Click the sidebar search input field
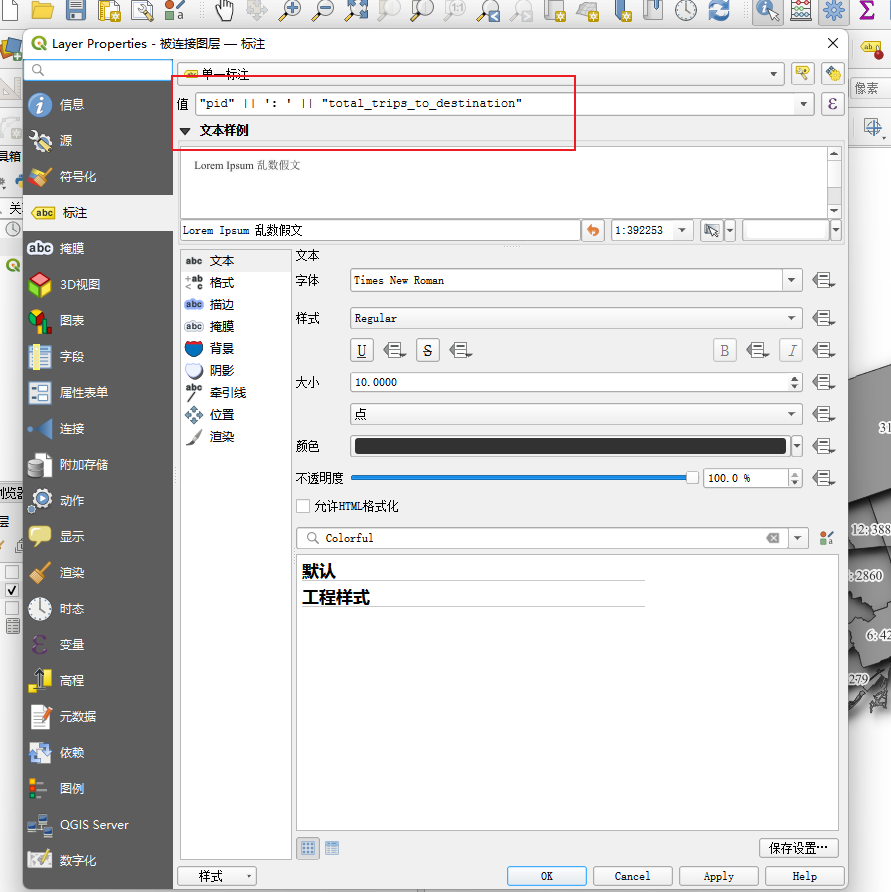The width and height of the screenshot is (891, 892). [98, 70]
